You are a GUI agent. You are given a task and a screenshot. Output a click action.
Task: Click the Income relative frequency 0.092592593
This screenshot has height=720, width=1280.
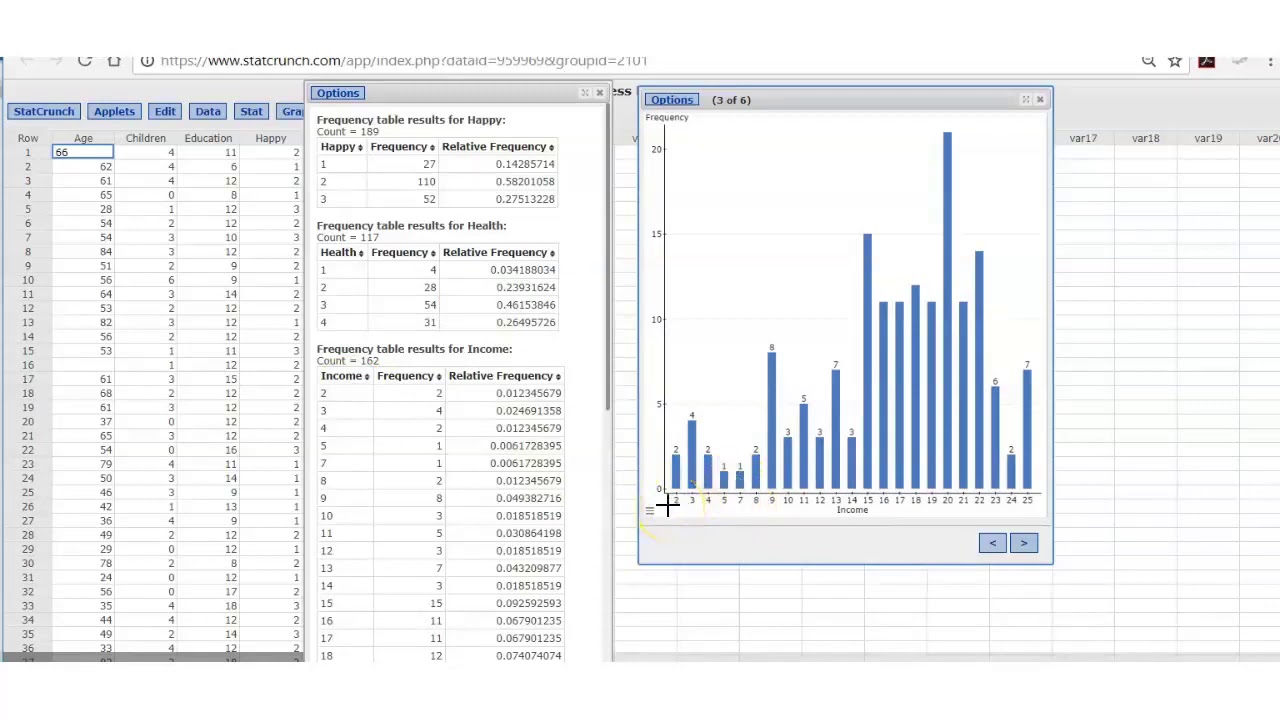tap(528, 603)
